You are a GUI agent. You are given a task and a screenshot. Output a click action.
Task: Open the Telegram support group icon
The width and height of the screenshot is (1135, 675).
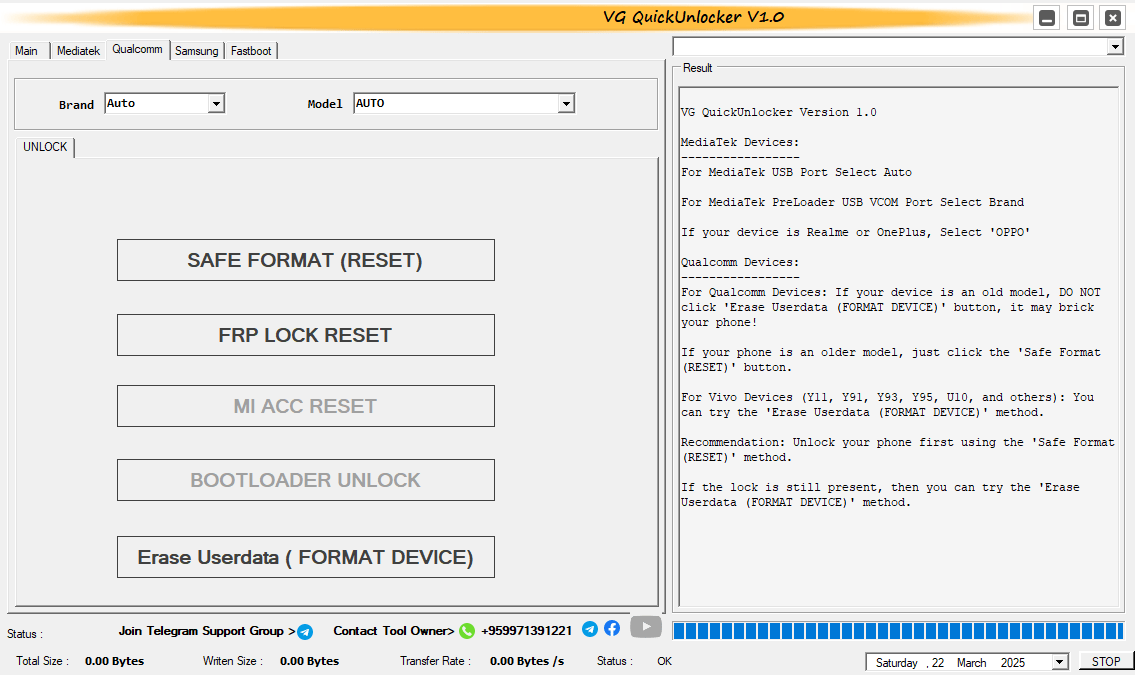tap(305, 631)
